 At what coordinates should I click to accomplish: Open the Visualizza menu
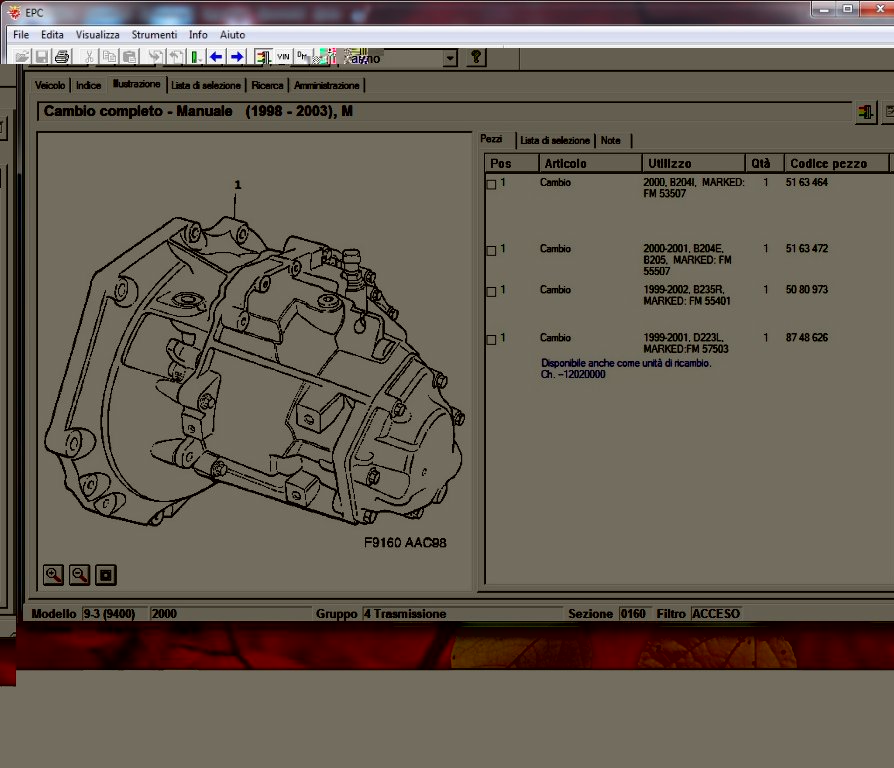(97, 35)
